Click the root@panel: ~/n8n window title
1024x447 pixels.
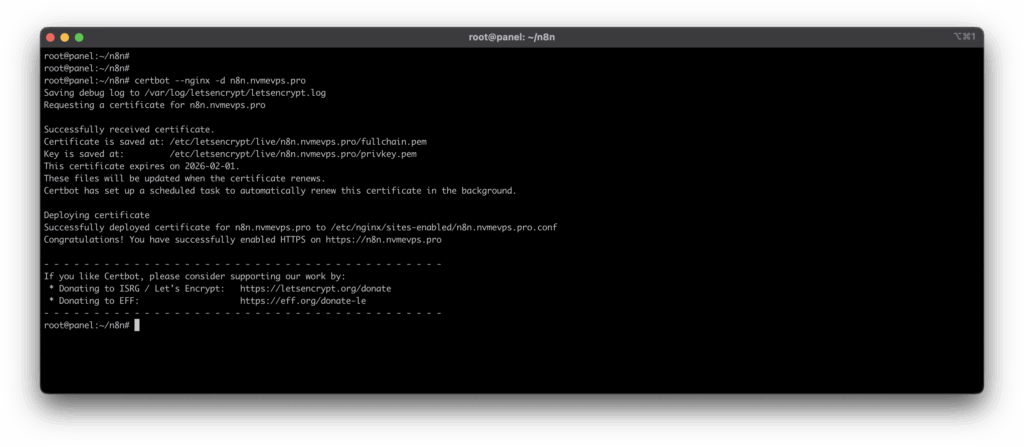(x=511, y=37)
